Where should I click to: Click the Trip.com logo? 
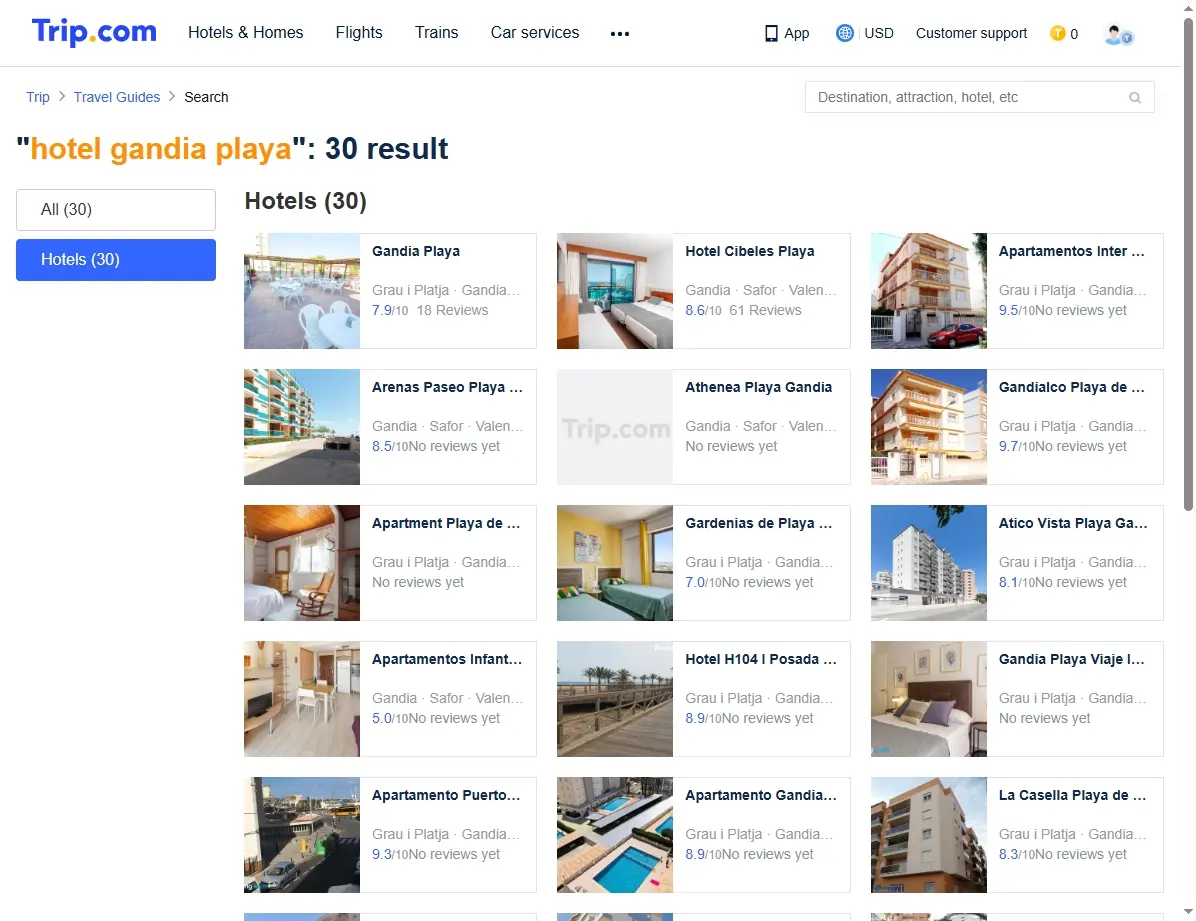(x=94, y=31)
